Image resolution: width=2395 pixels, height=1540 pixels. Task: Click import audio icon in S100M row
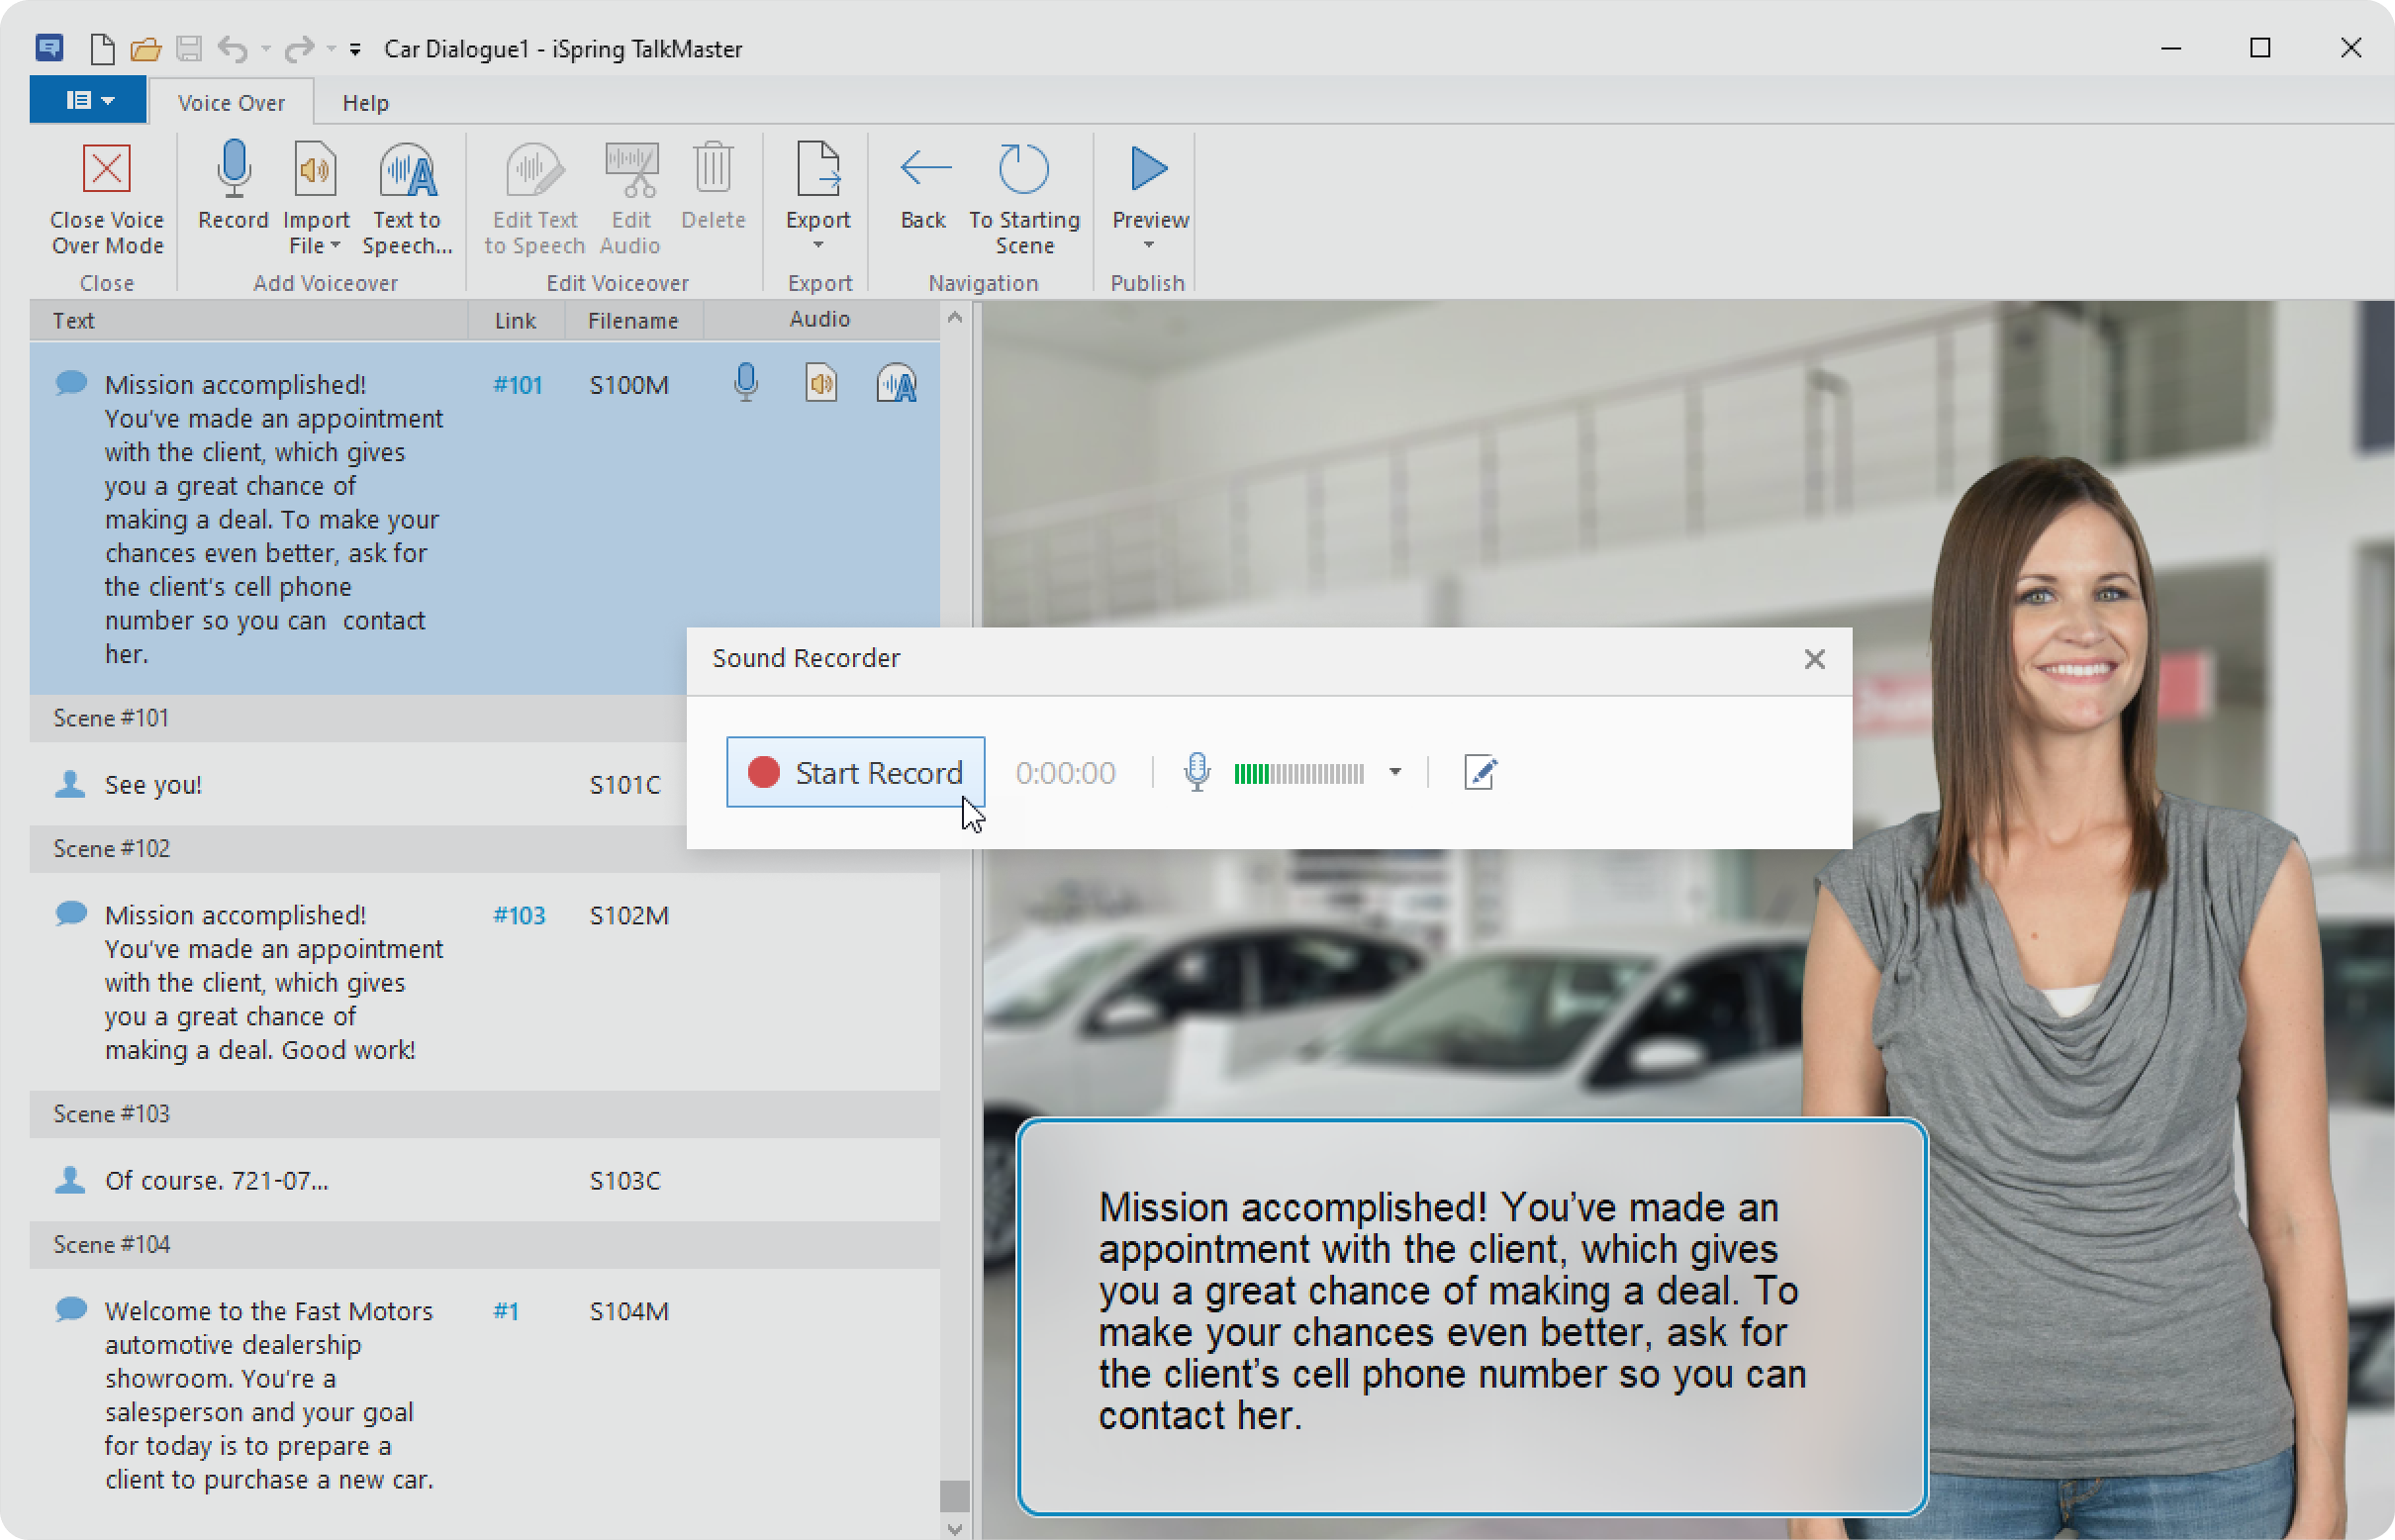821,384
